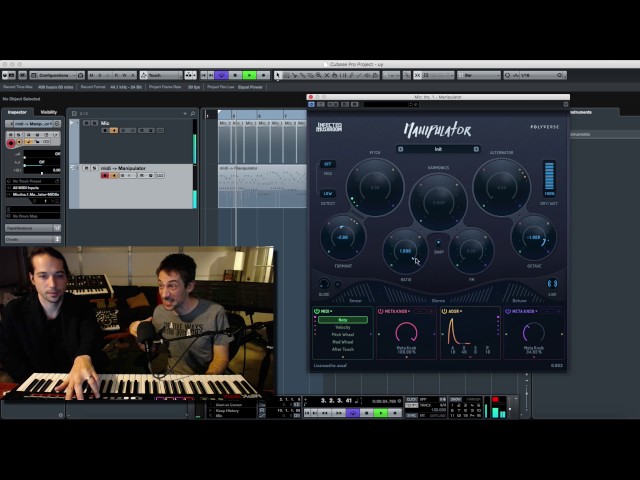Toggle the ADSR modulator power icon
The image size is (640, 480).
coord(444,311)
